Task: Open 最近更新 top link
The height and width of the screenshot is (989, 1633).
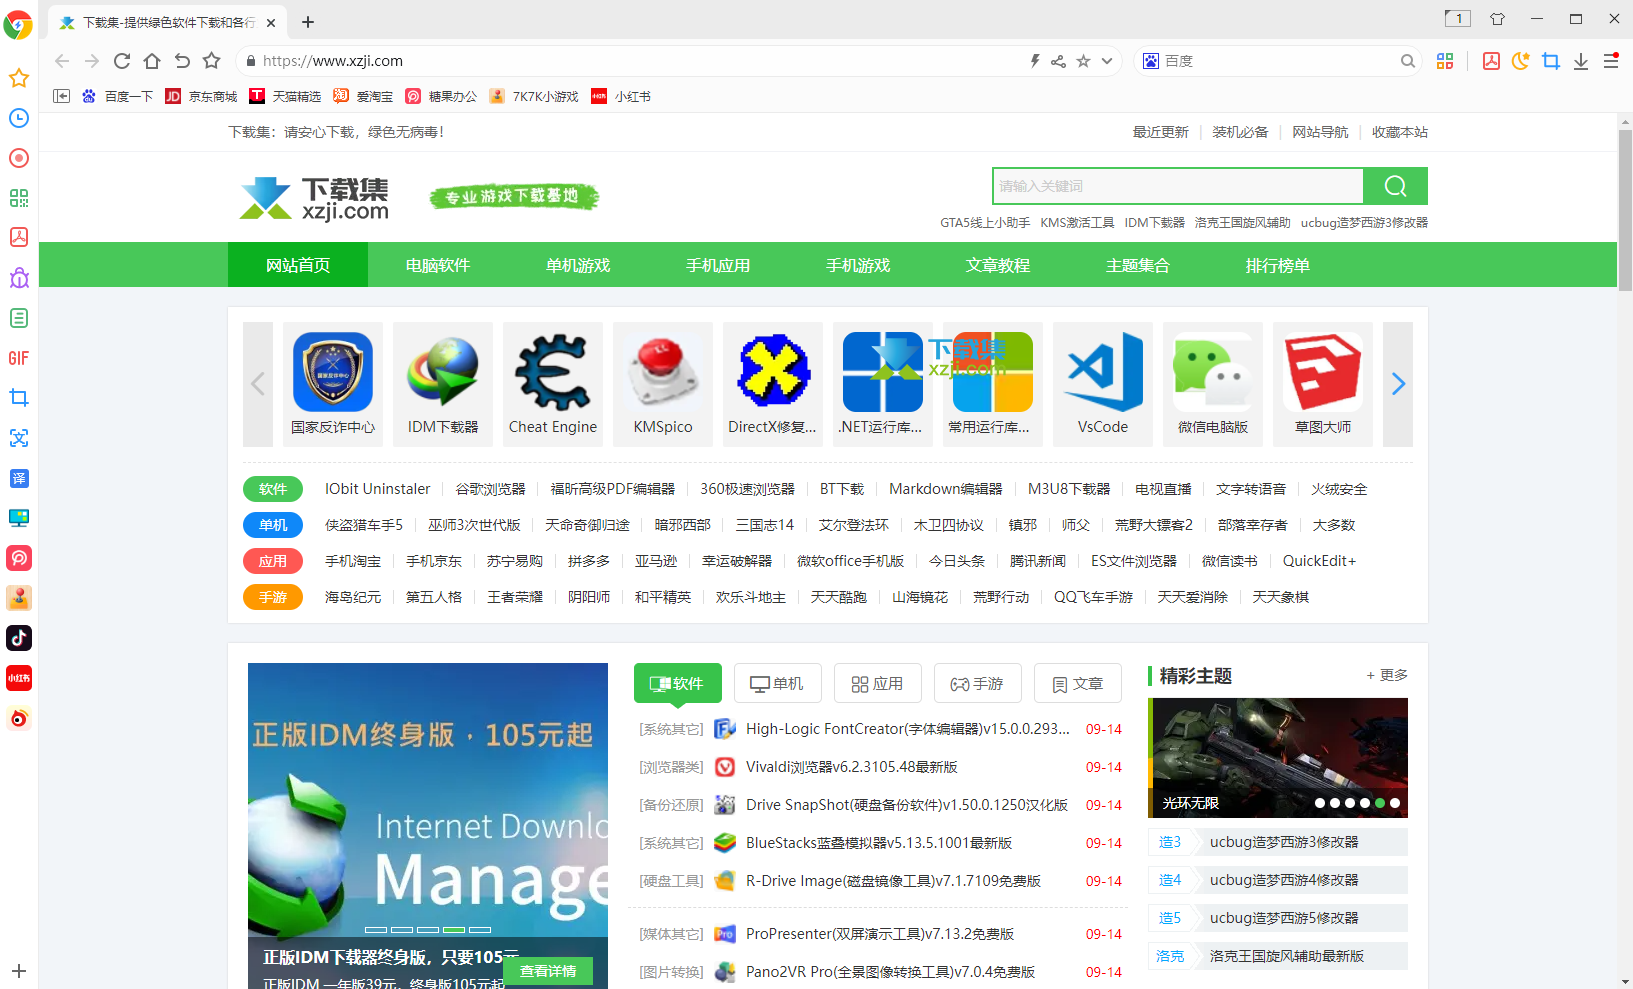Action: tap(1161, 132)
